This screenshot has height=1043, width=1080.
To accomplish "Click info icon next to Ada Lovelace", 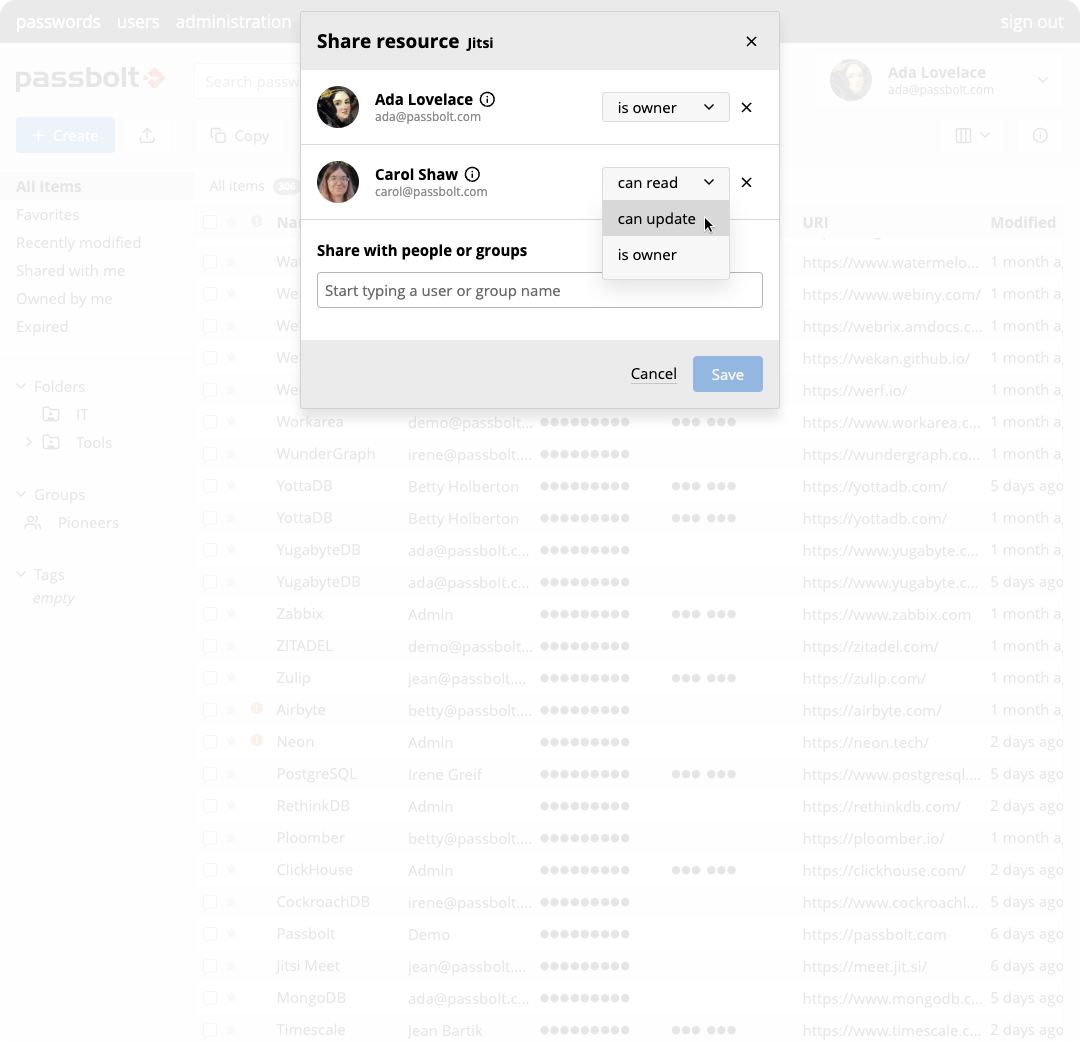I will pos(487,99).
